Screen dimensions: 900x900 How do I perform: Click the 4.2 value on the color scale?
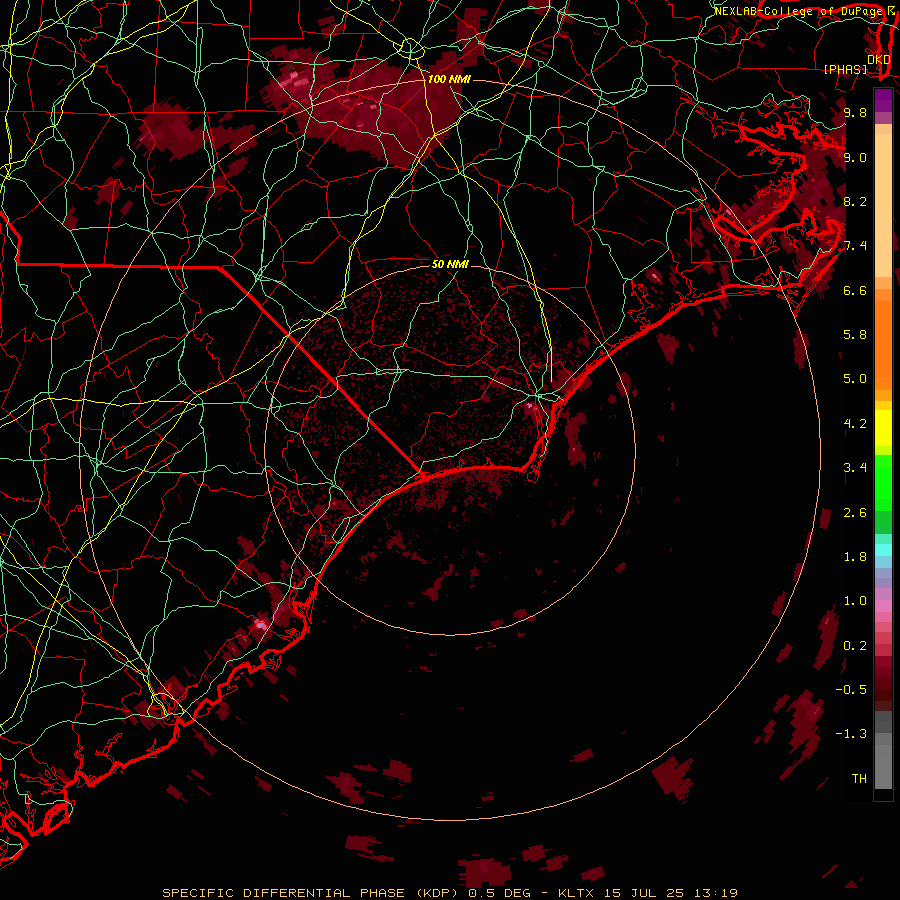[855, 424]
